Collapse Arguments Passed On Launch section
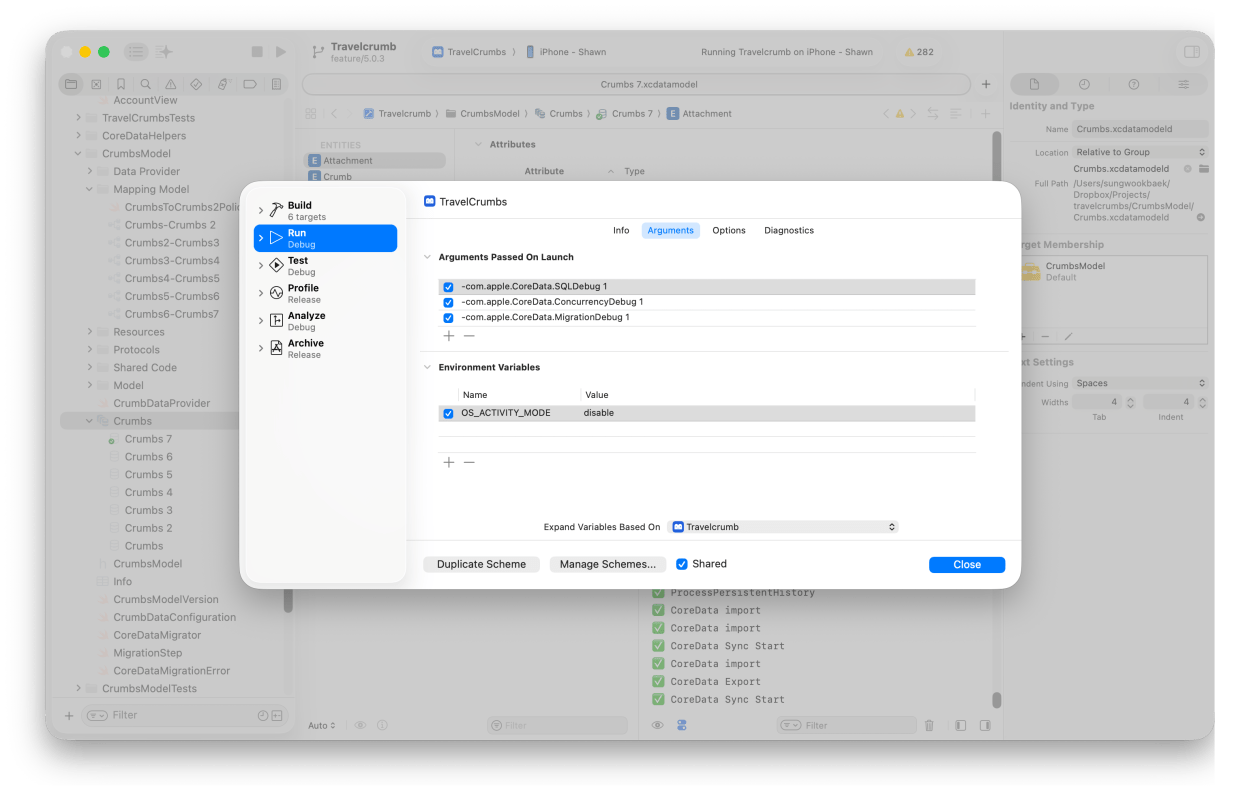This screenshot has width=1260, height=800. 427,258
